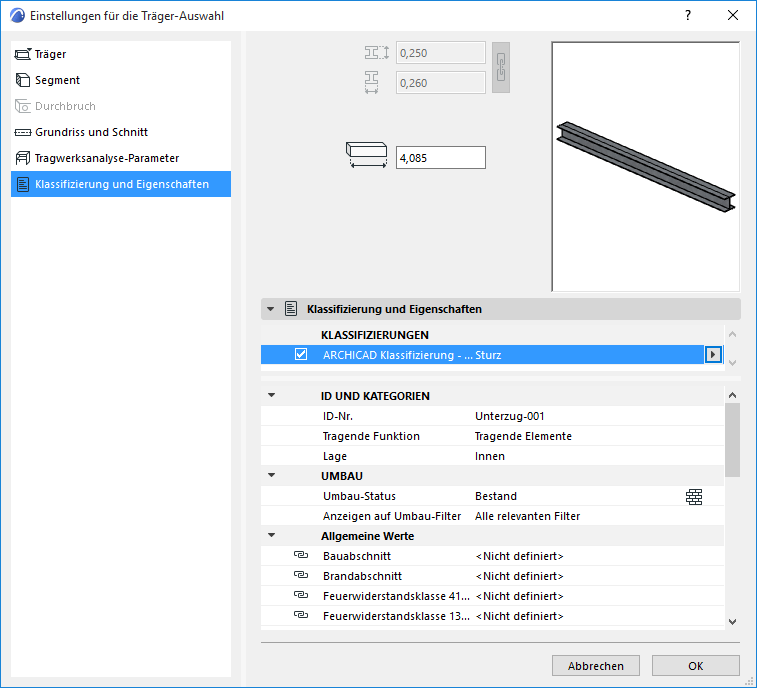Collapse the ID UND KATEGORIEN group

[272, 395]
